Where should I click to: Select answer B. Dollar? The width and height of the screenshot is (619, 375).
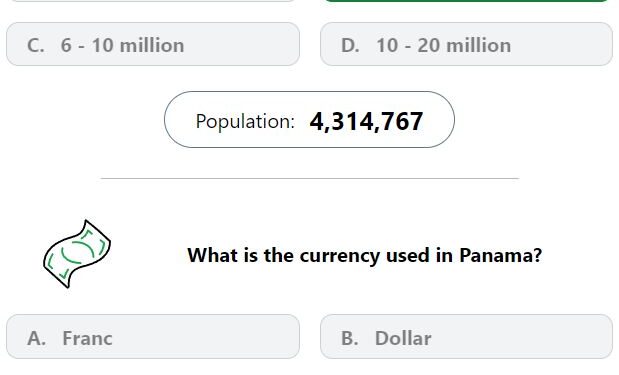(x=466, y=337)
